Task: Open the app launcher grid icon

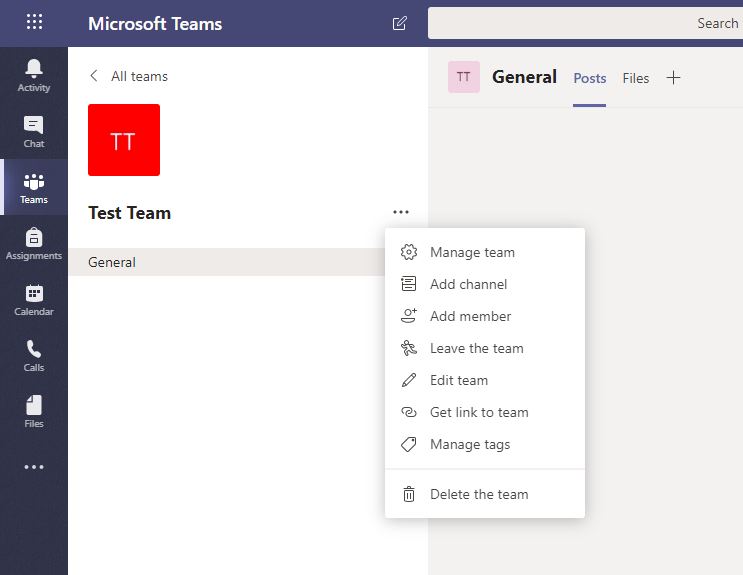Action: pyautogui.click(x=34, y=22)
